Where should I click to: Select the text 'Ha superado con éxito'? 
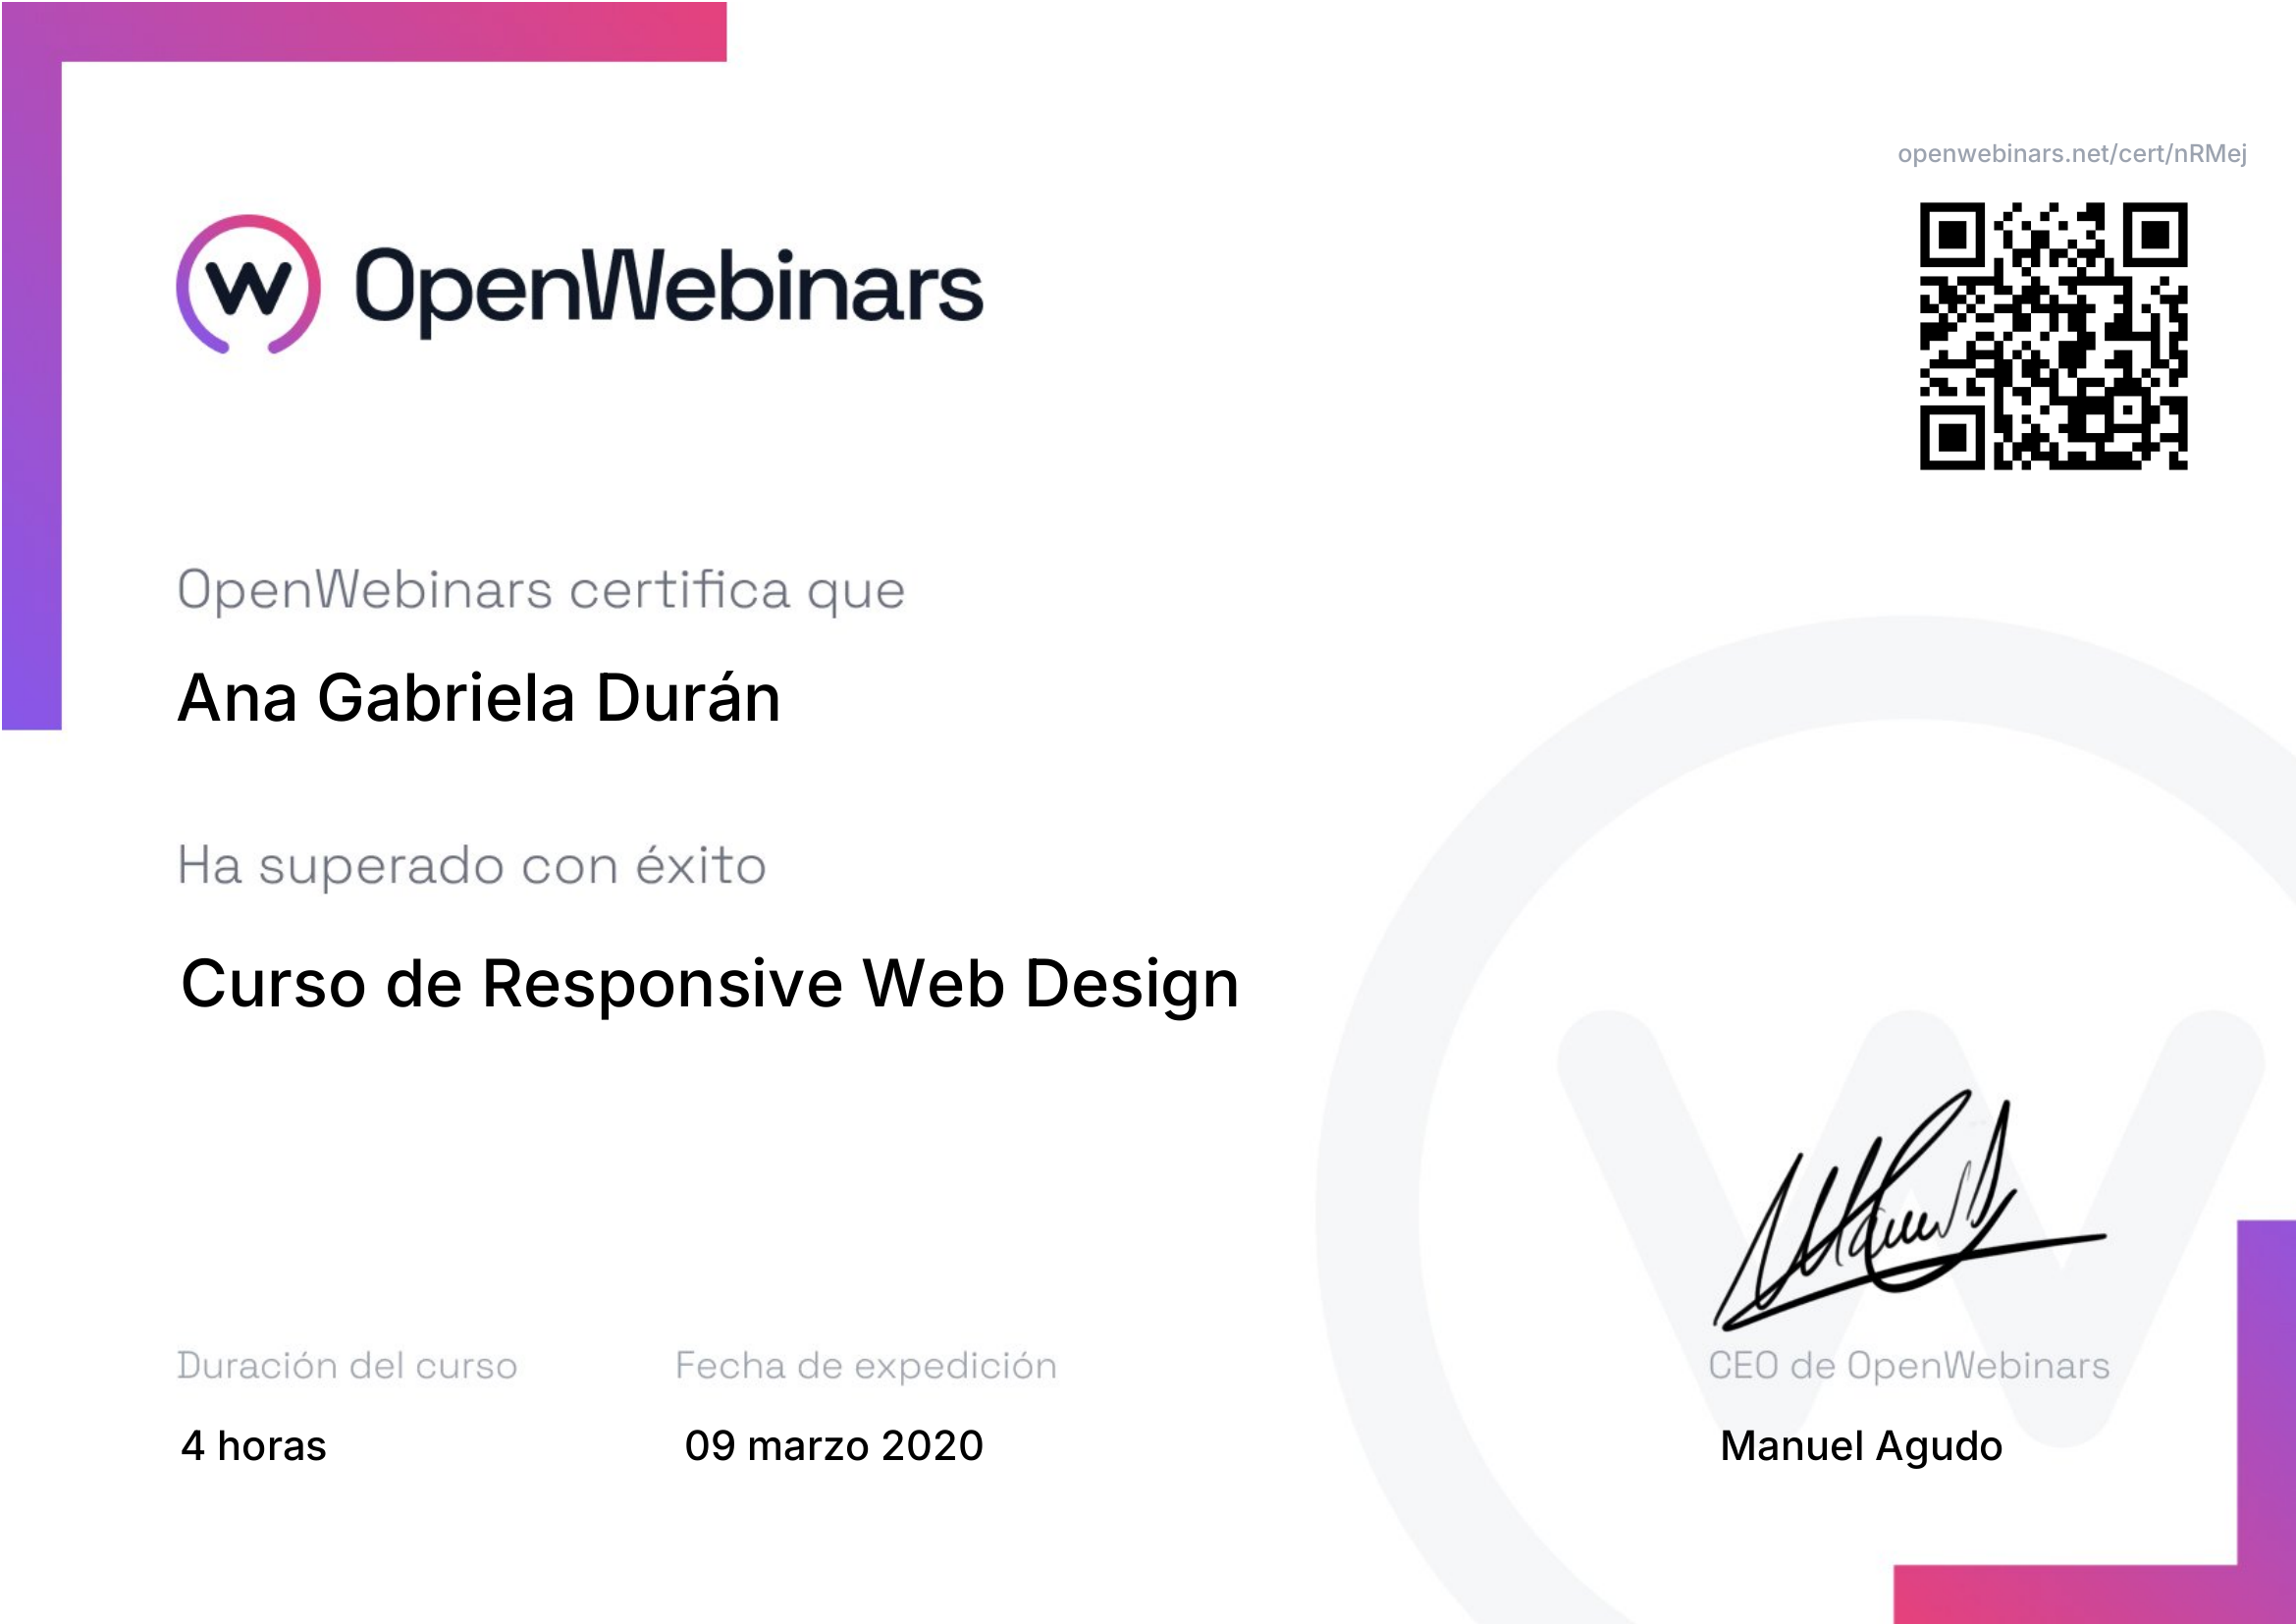[472, 865]
